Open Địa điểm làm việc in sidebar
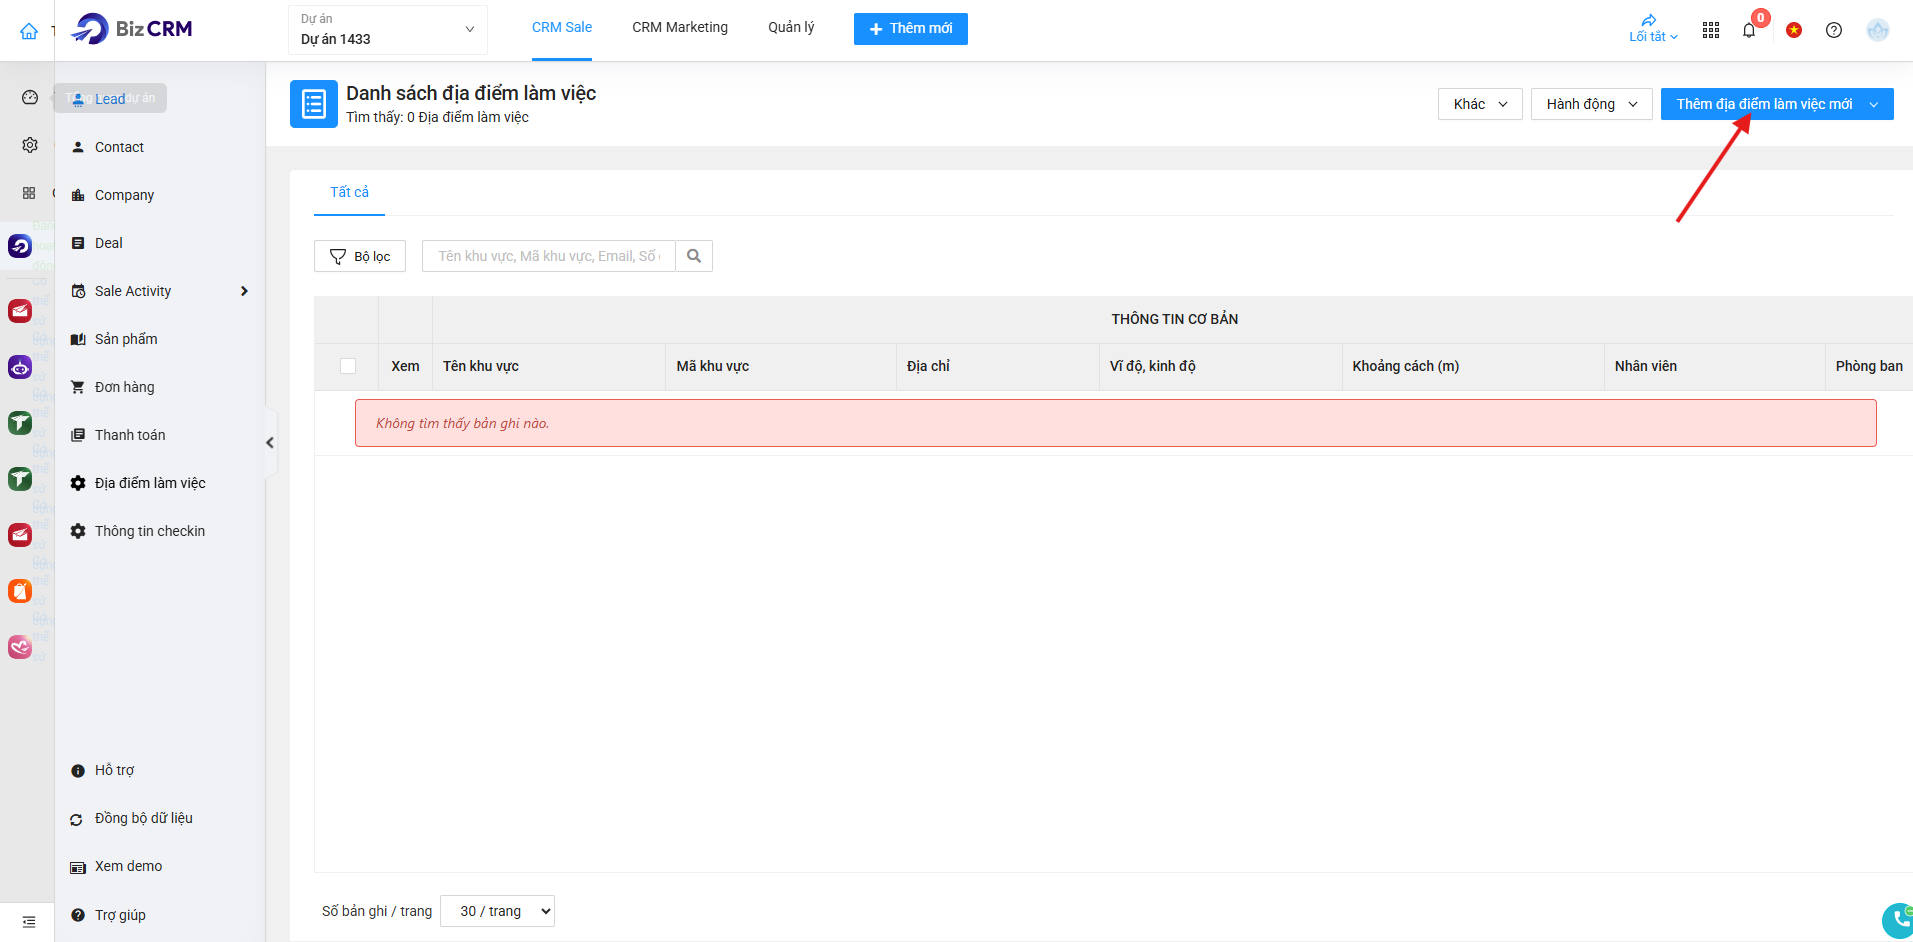Viewport: 1913px width, 942px height. tap(150, 483)
